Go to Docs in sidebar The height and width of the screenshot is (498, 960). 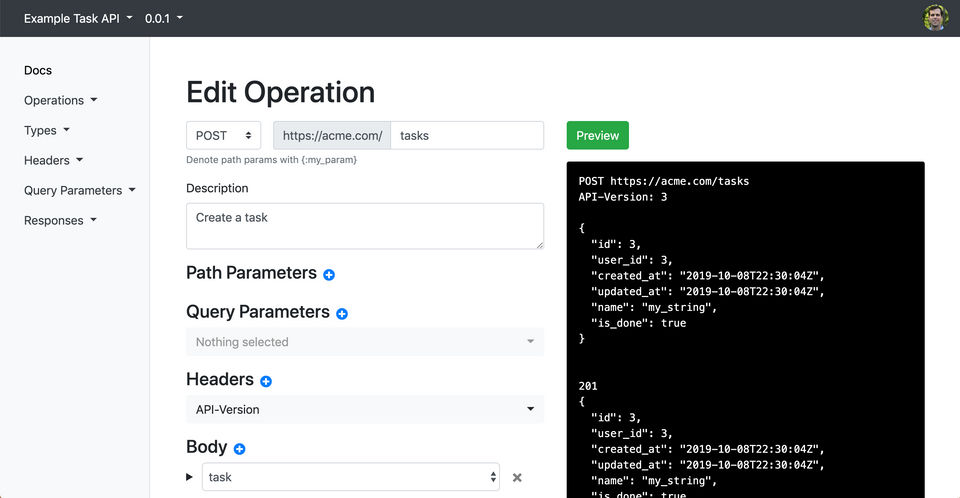[x=38, y=70]
